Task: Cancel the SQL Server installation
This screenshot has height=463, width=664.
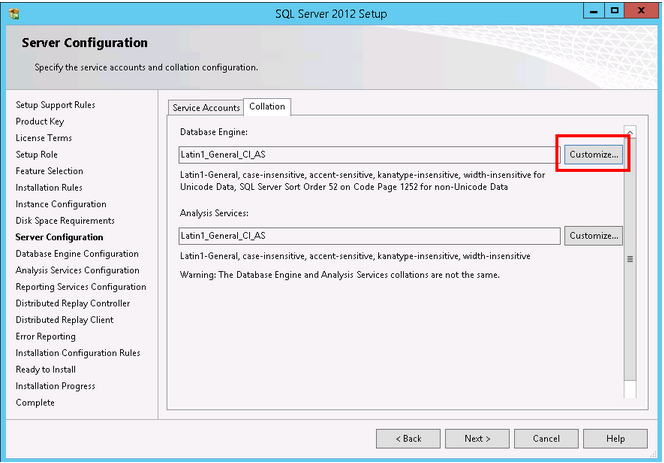Action: 546,438
